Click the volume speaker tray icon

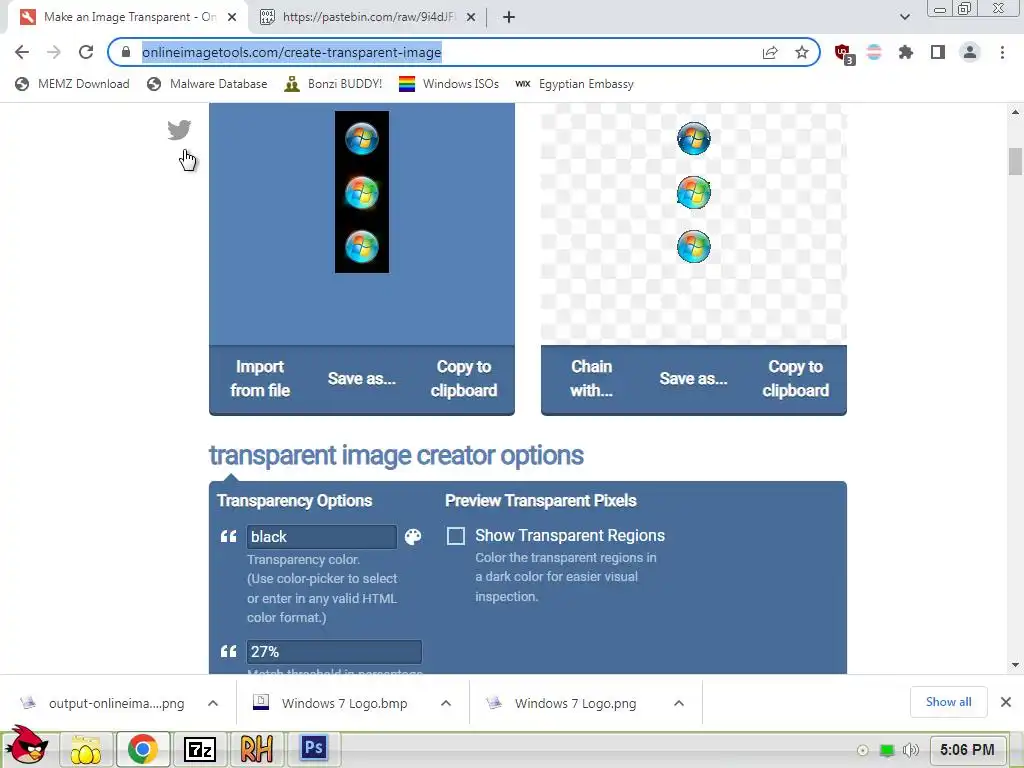point(911,750)
